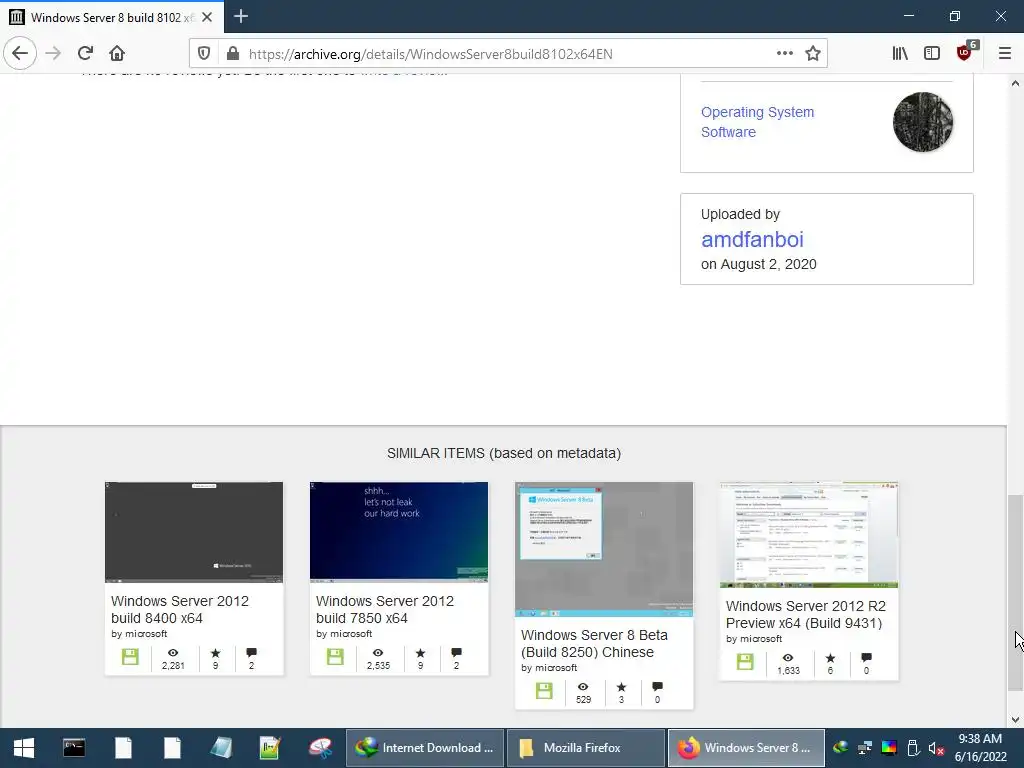1024x768 pixels.
Task: Click floppy software icon on Build 8250 card
Action: point(544,691)
